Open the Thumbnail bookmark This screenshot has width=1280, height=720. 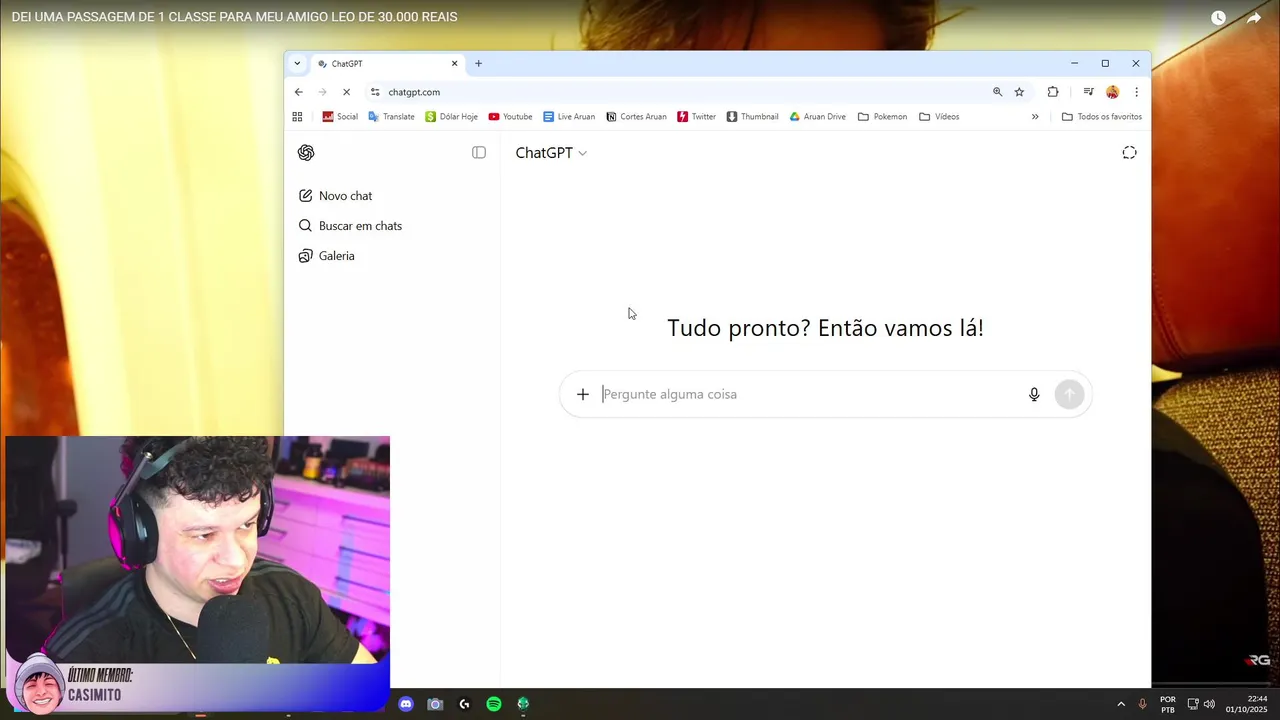pos(752,117)
